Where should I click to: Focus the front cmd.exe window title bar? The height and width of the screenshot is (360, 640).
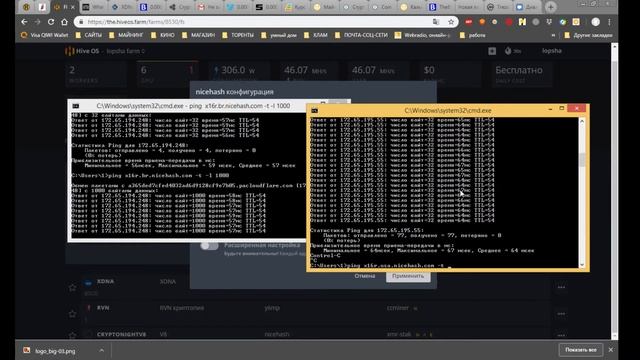tap(447, 110)
